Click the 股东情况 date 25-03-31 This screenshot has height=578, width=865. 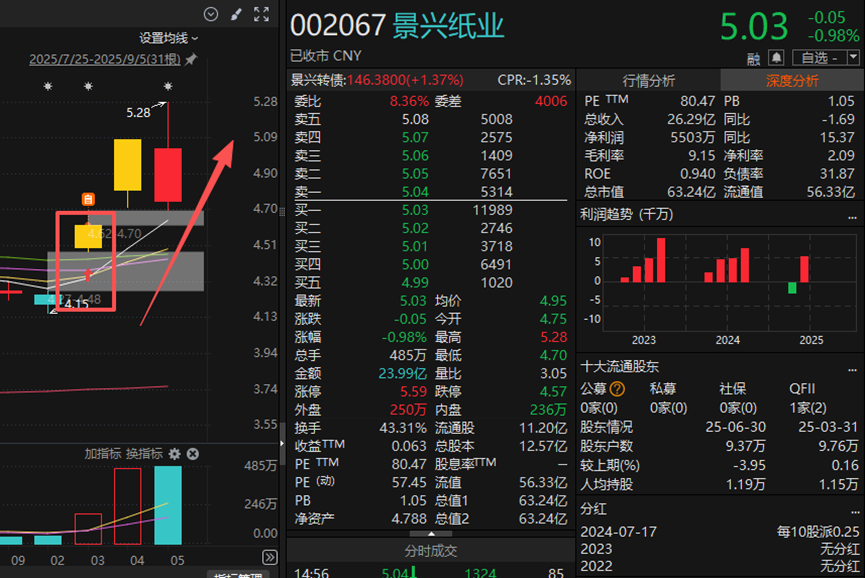pos(828,427)
